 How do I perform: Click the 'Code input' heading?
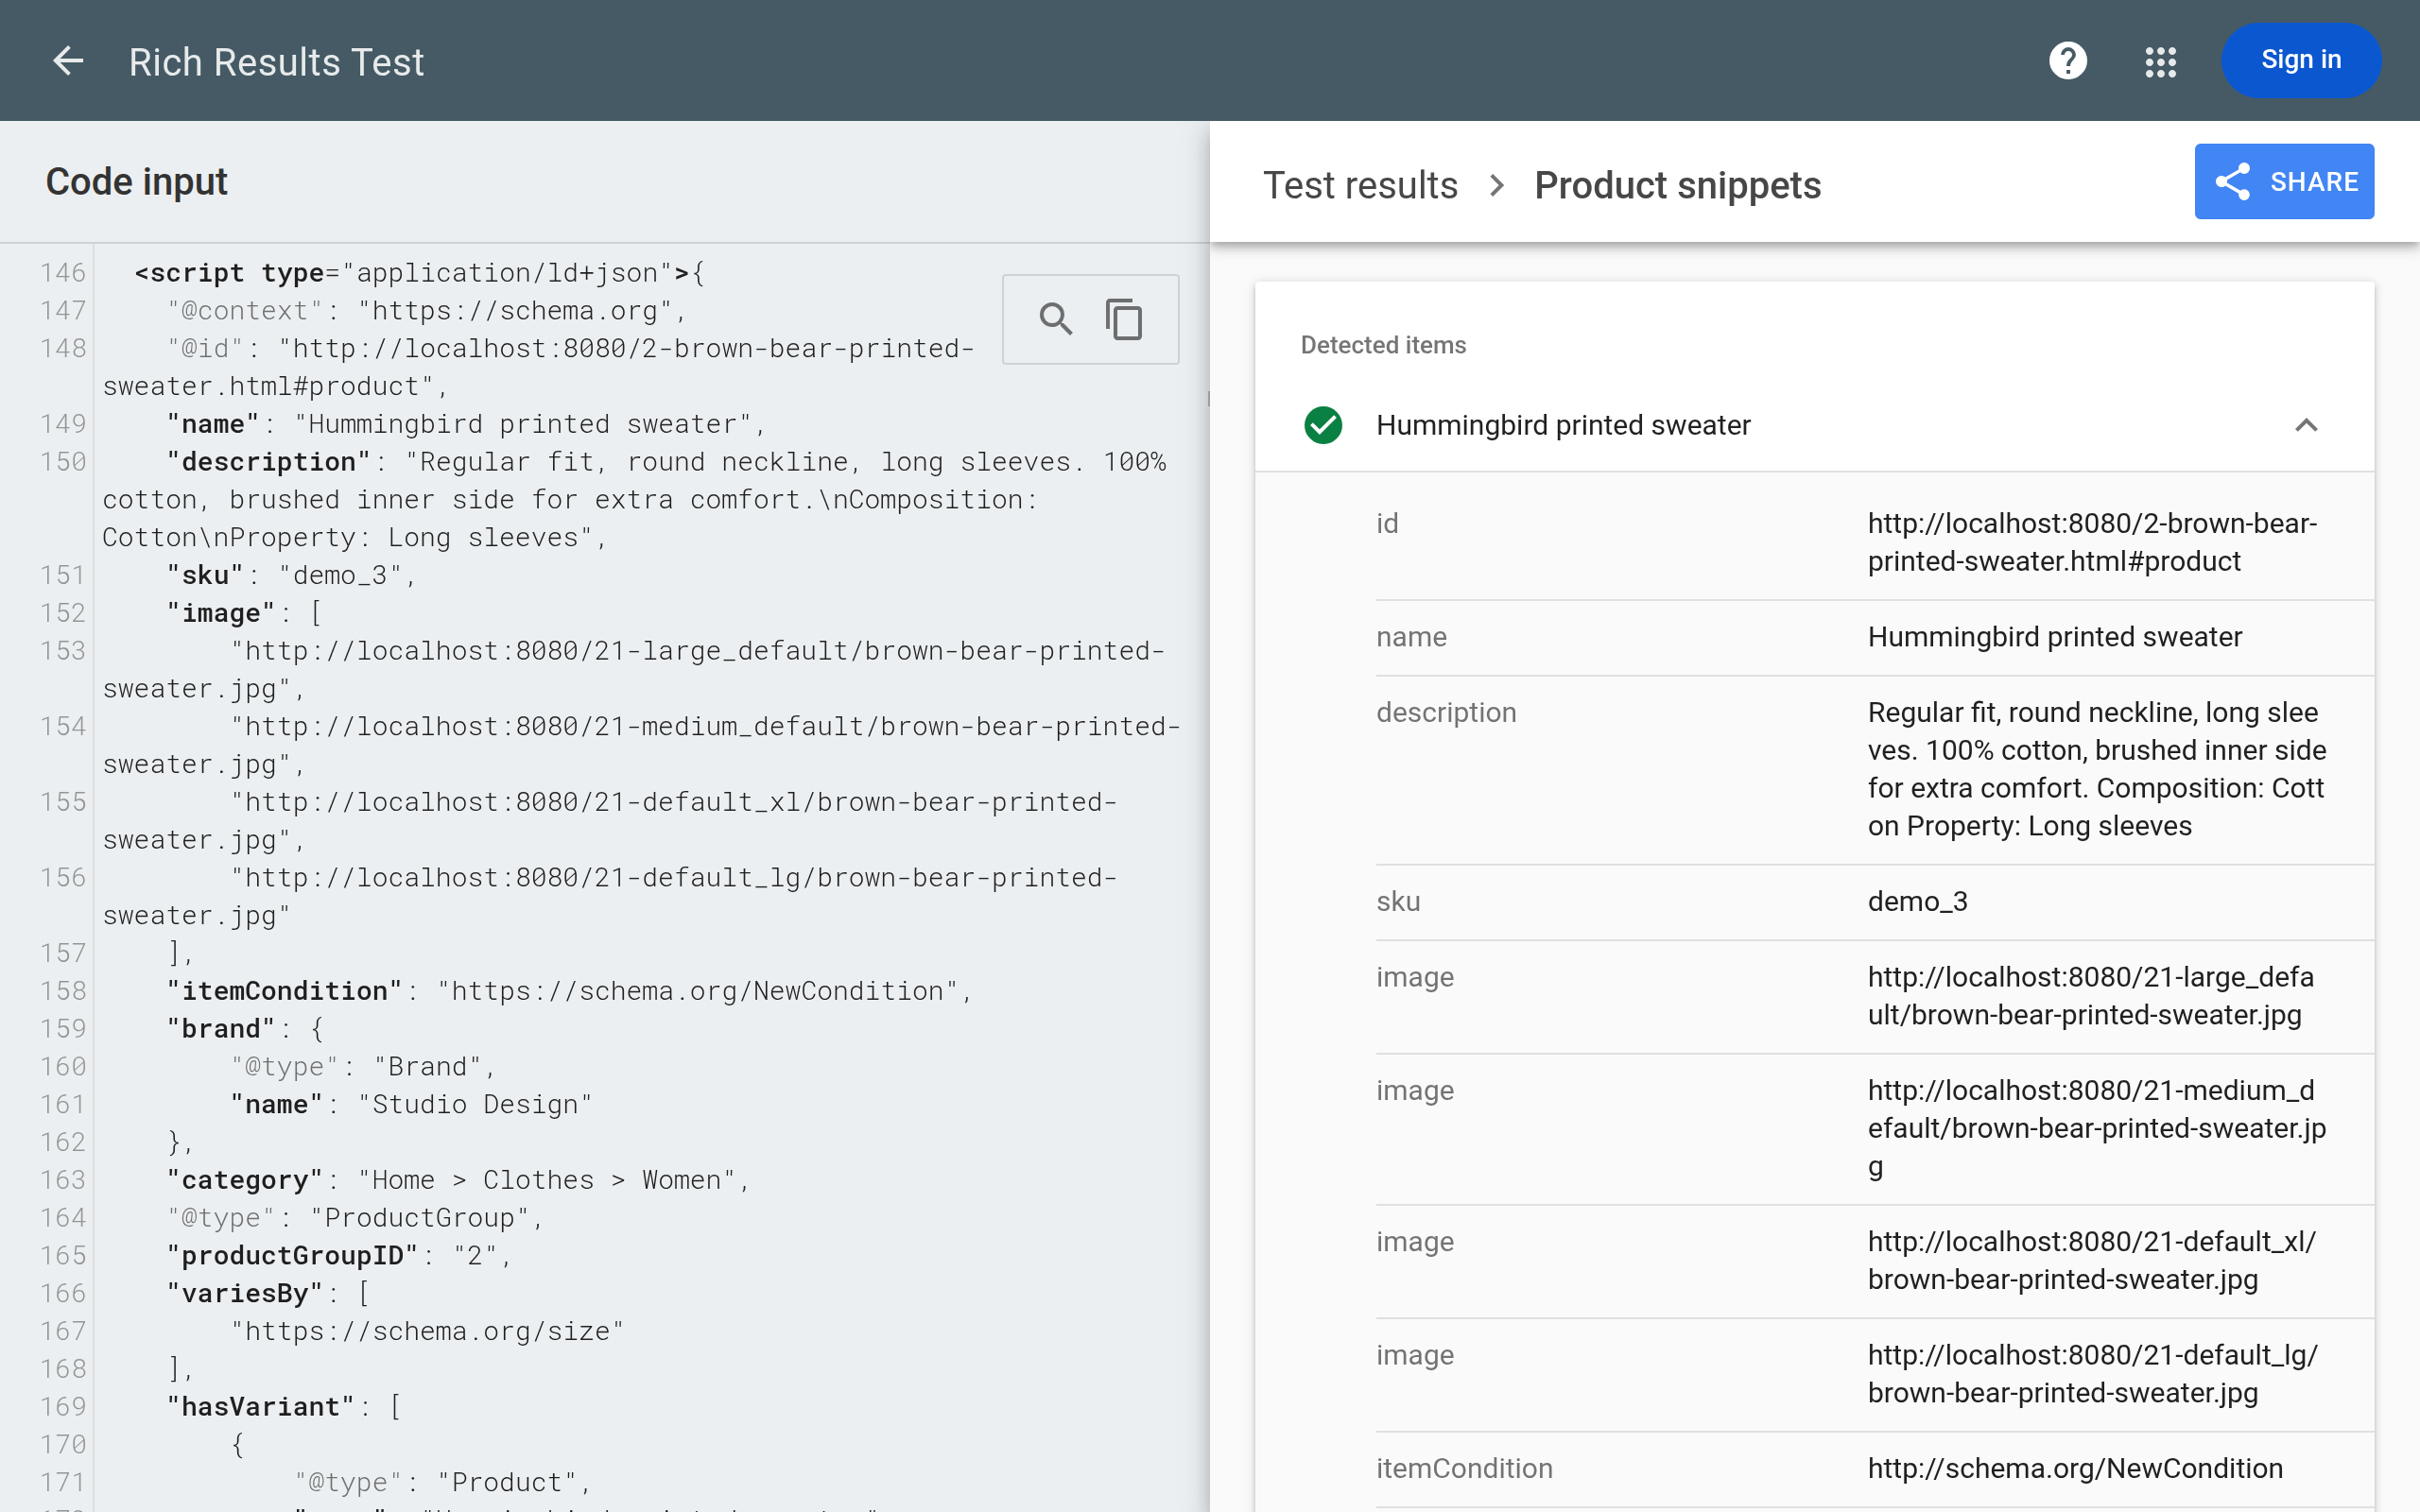click(137, 182)
